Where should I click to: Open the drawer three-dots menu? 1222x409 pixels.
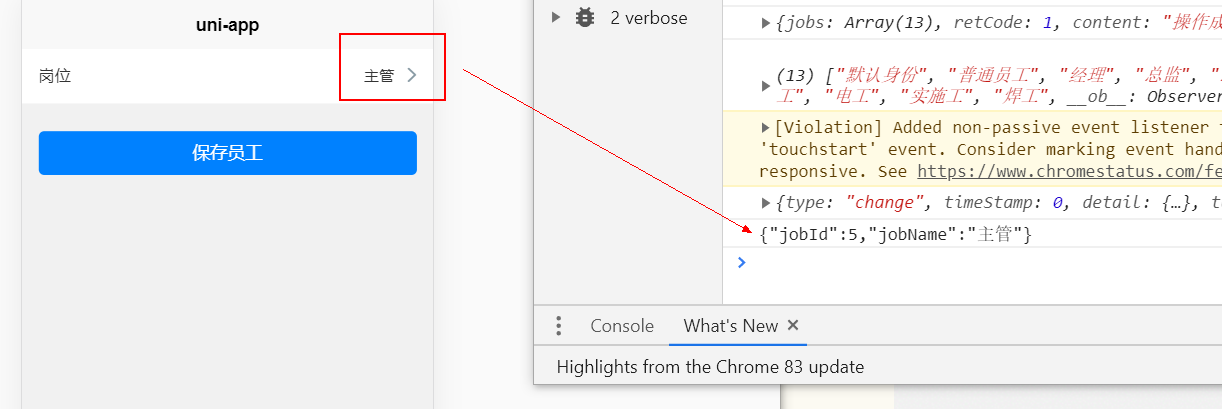(x=559, y=326)
